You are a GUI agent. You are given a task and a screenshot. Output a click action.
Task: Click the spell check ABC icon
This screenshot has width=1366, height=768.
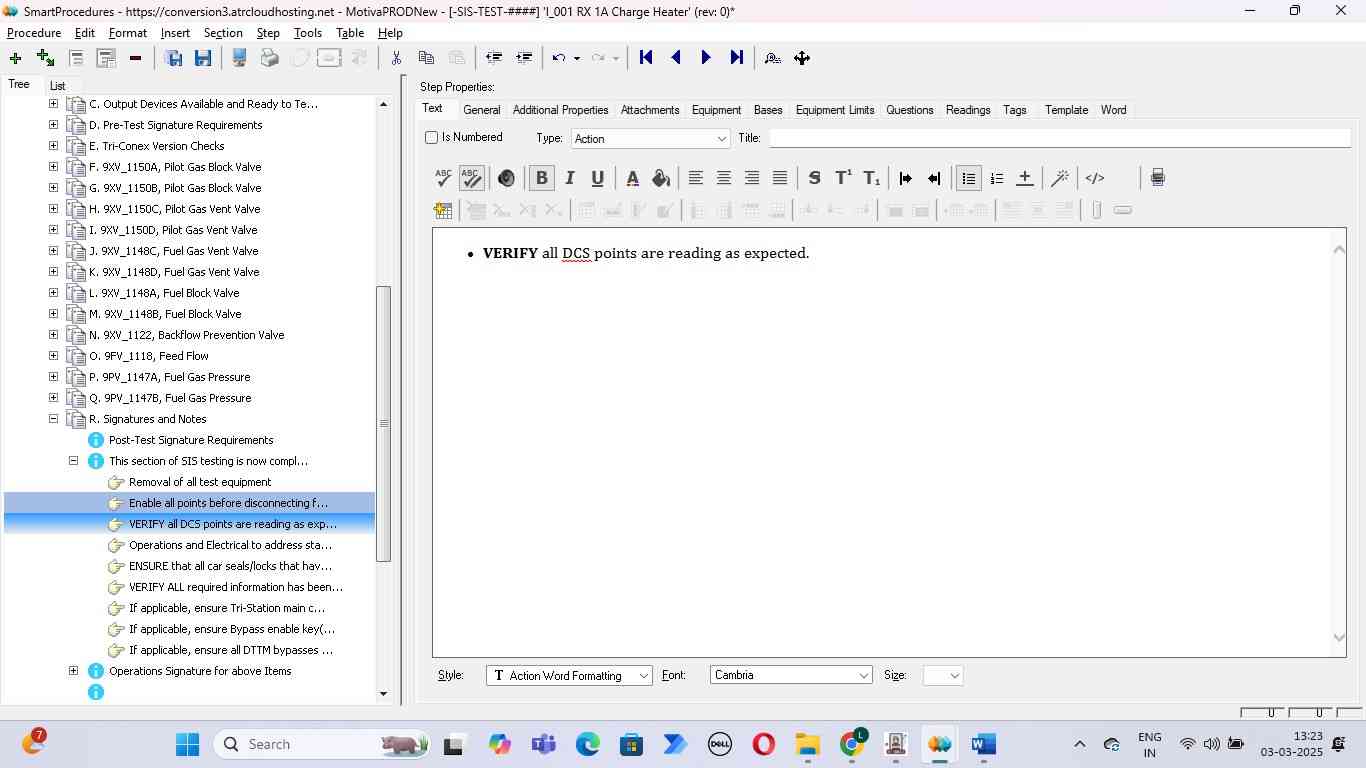(x=443, y=178)
